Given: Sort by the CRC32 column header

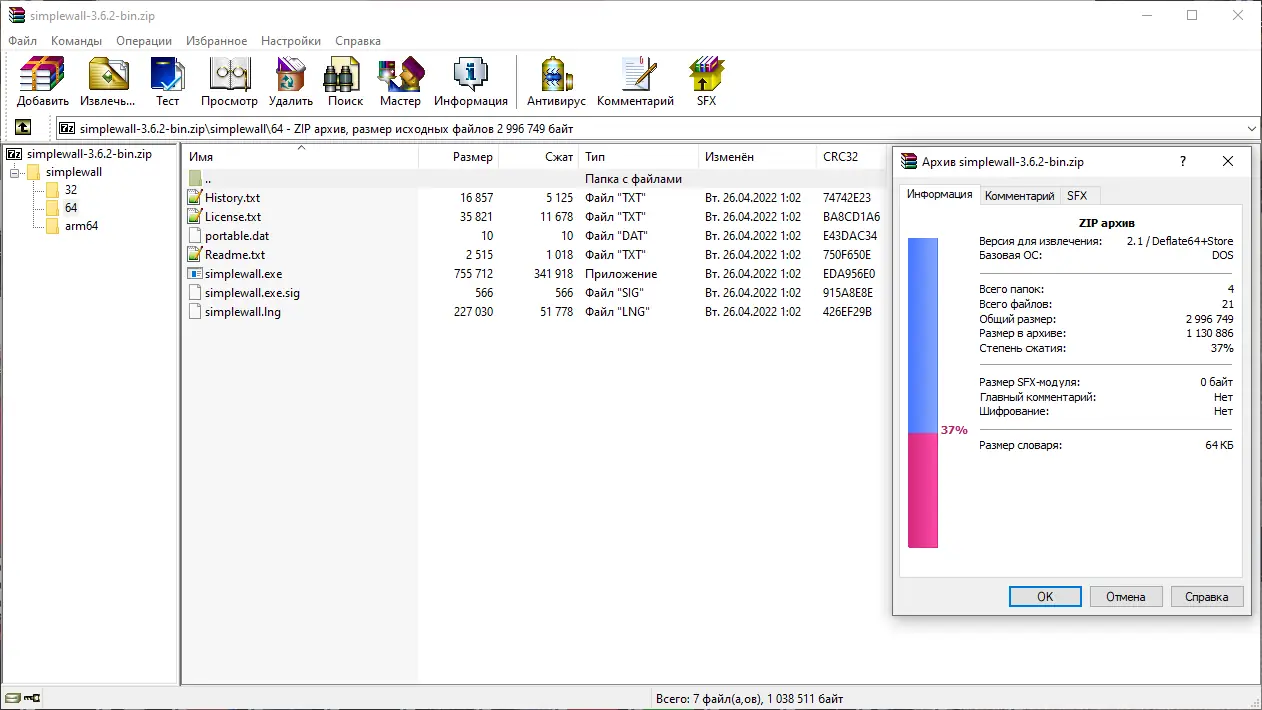Looking at the screenshot, I should click(x=852, y=157).
